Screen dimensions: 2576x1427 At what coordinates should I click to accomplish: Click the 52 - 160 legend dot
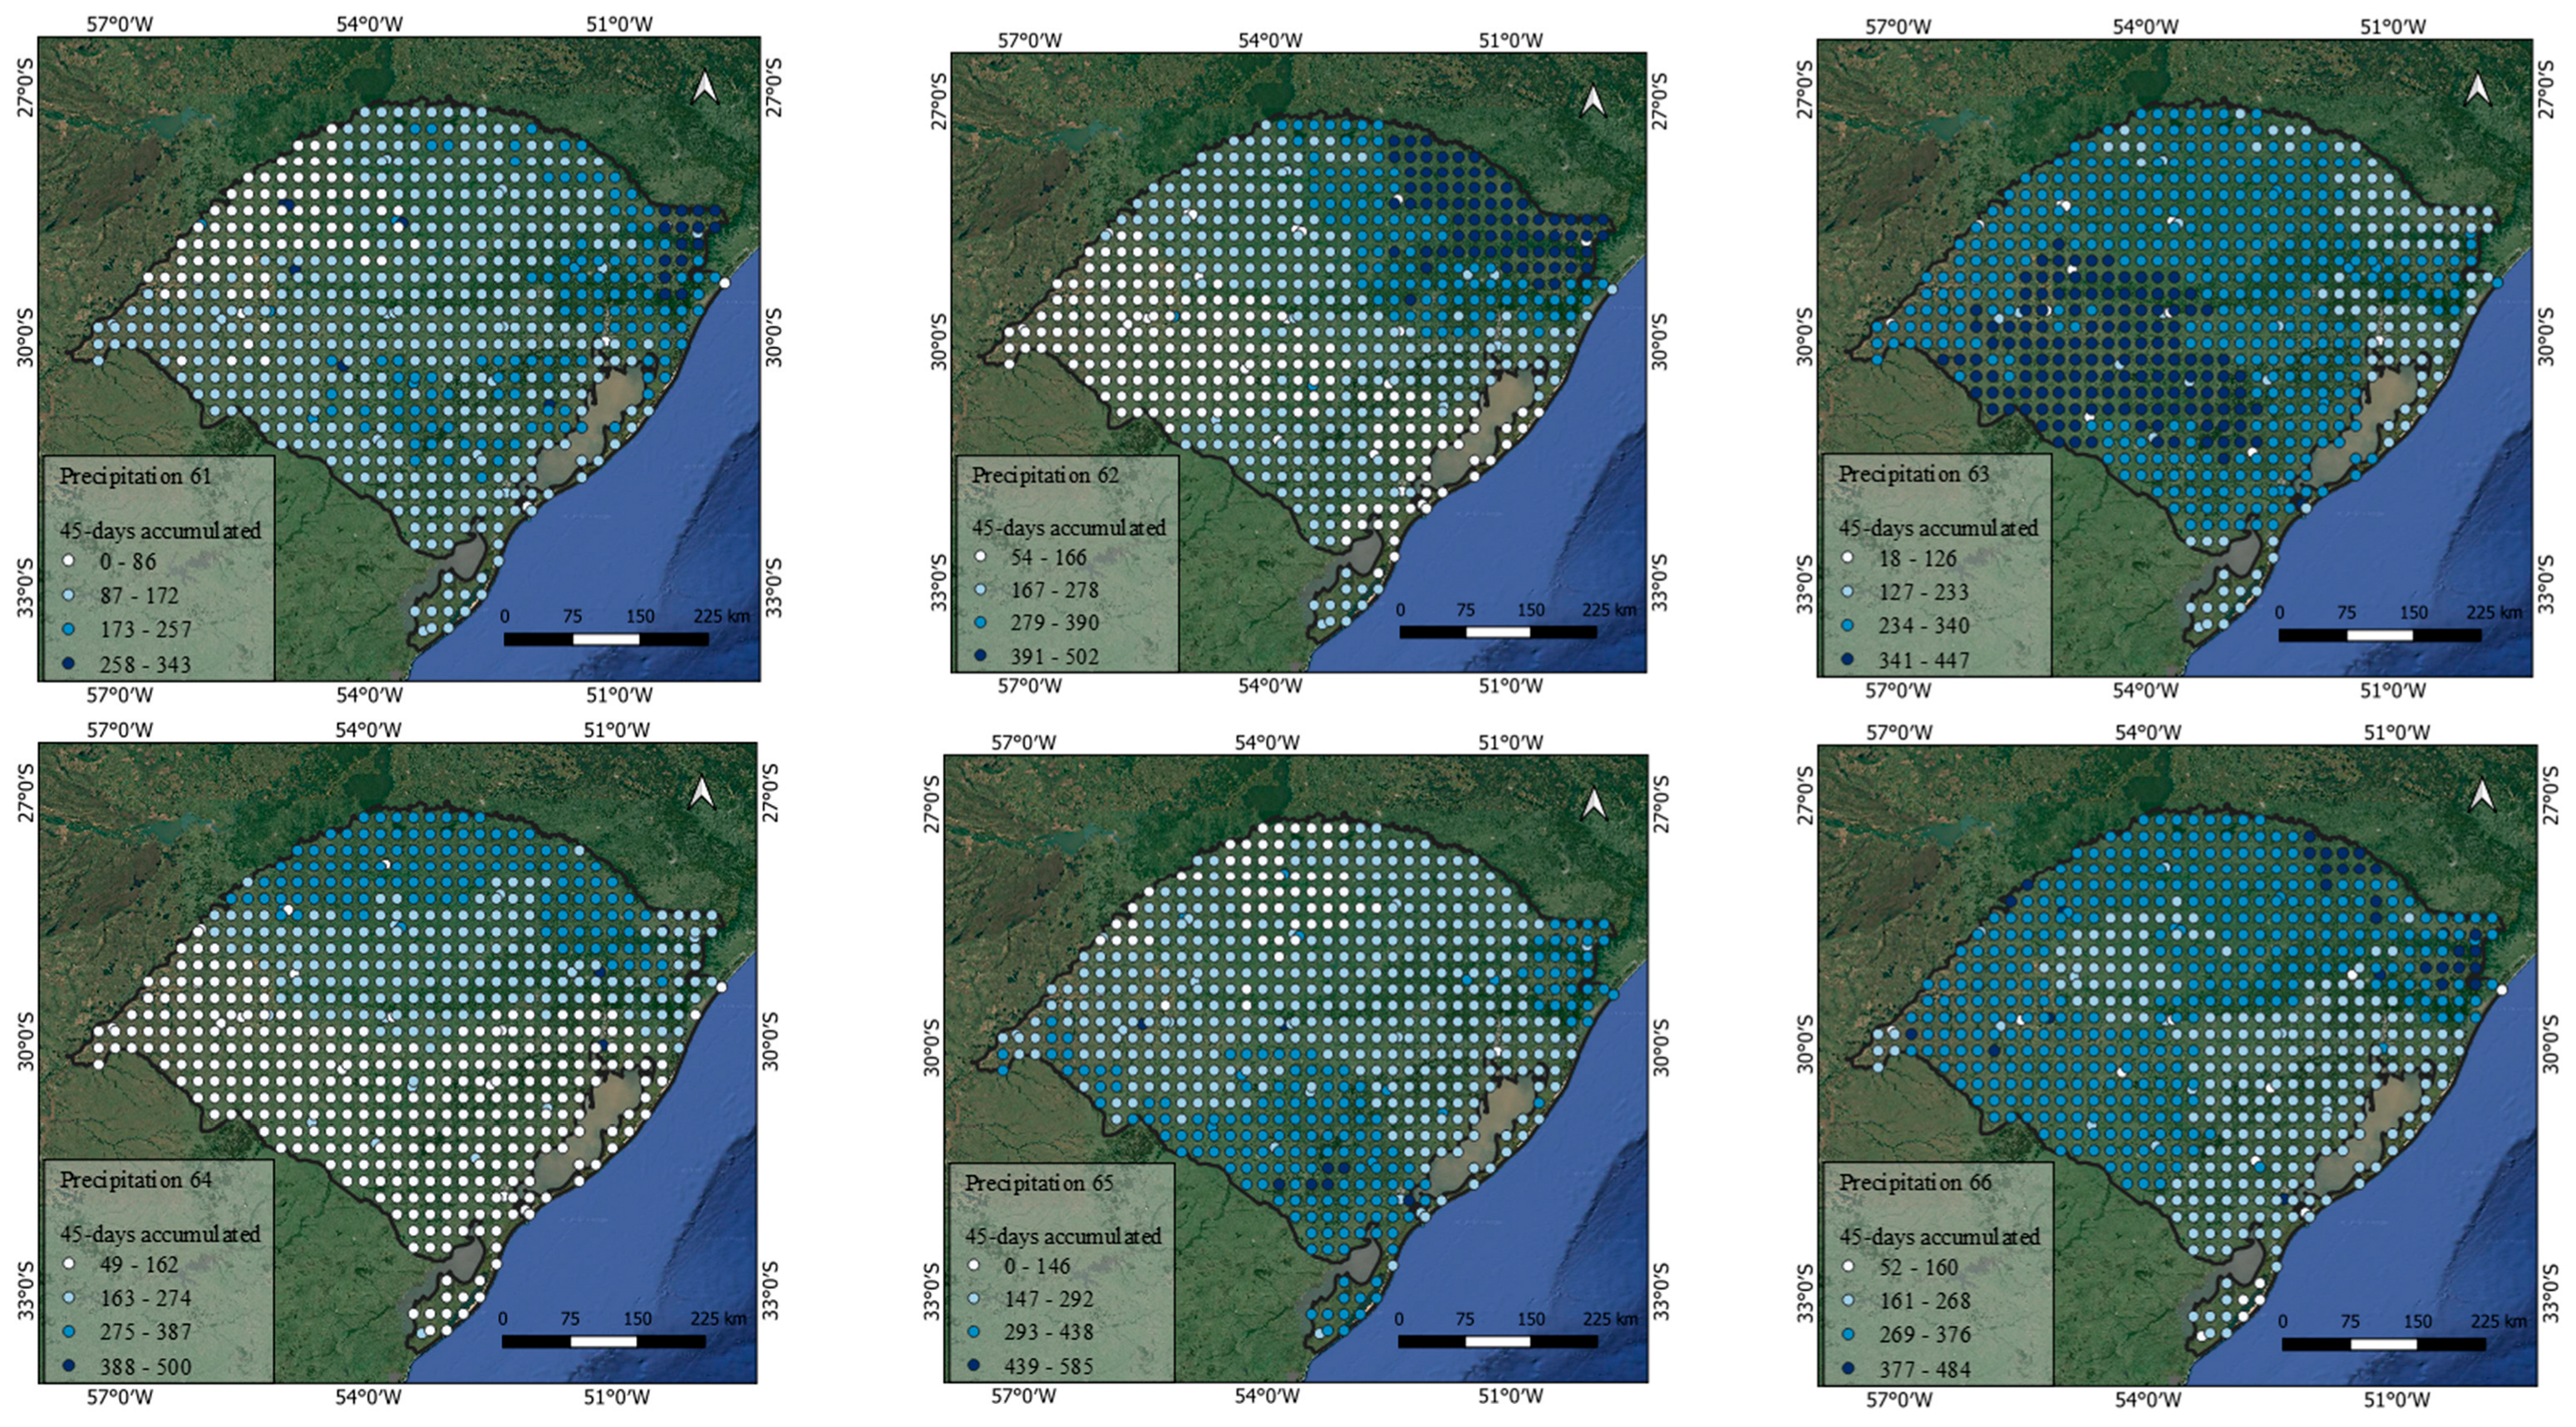(1848, 1267)
